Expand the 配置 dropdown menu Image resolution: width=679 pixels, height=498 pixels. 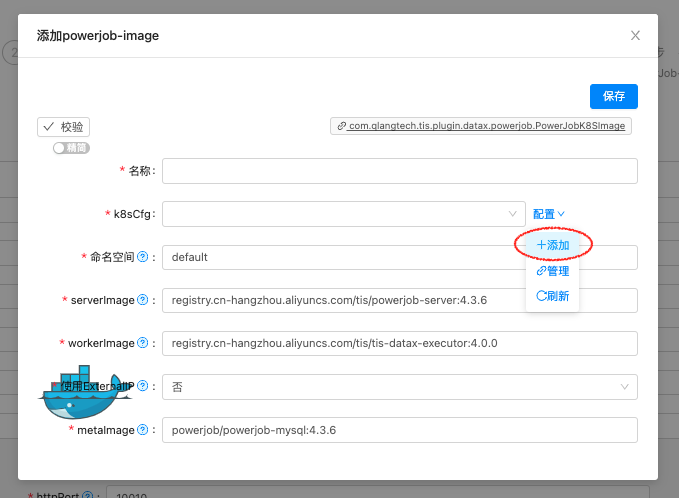click(549, 214)
